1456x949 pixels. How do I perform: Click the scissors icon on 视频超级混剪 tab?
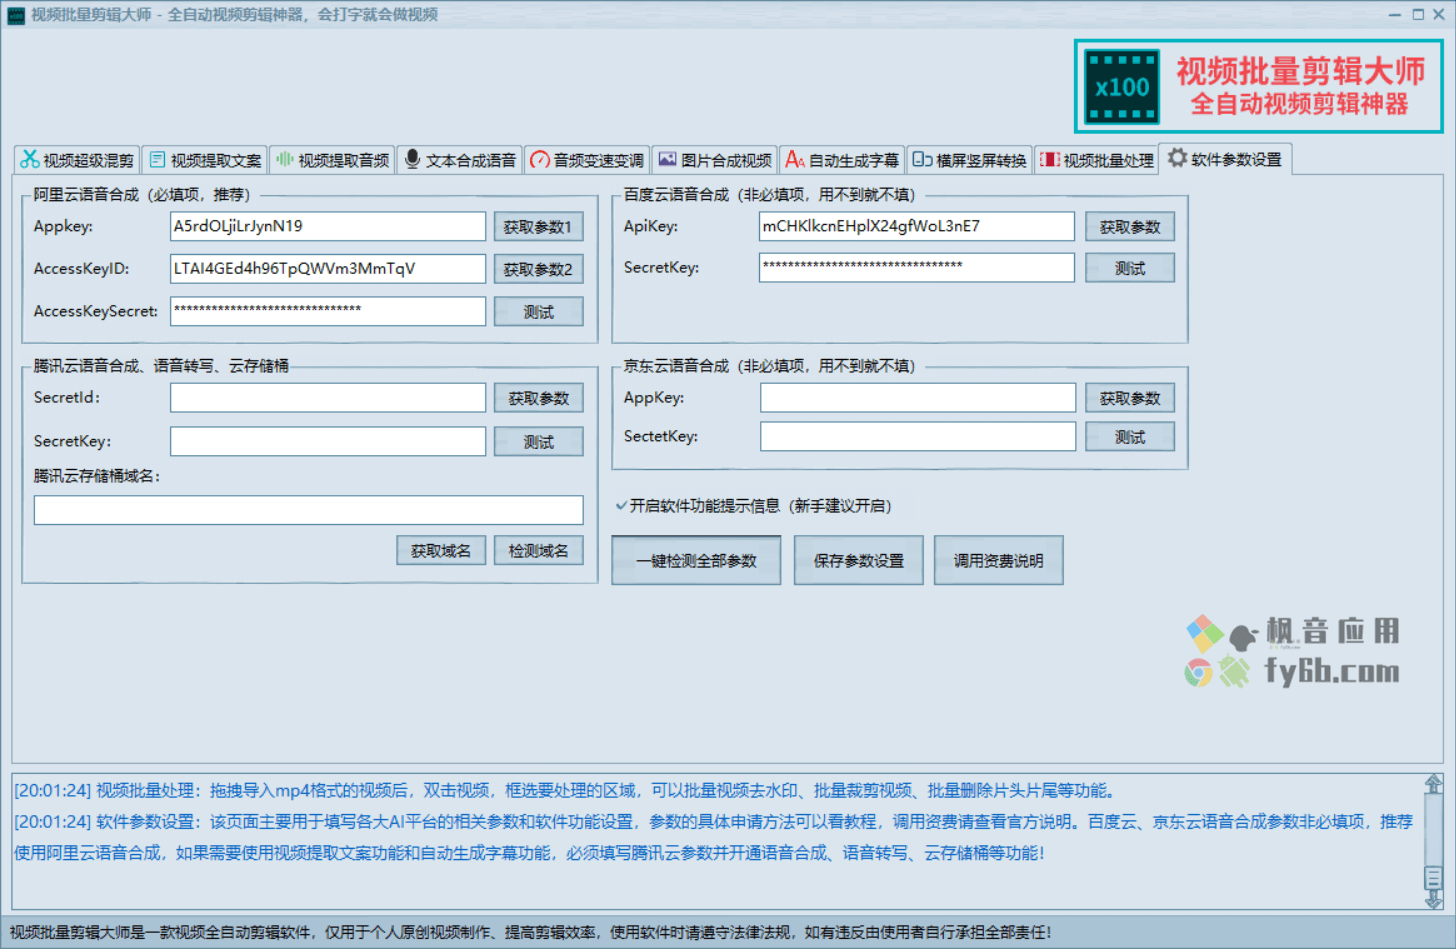click(29, 160)
